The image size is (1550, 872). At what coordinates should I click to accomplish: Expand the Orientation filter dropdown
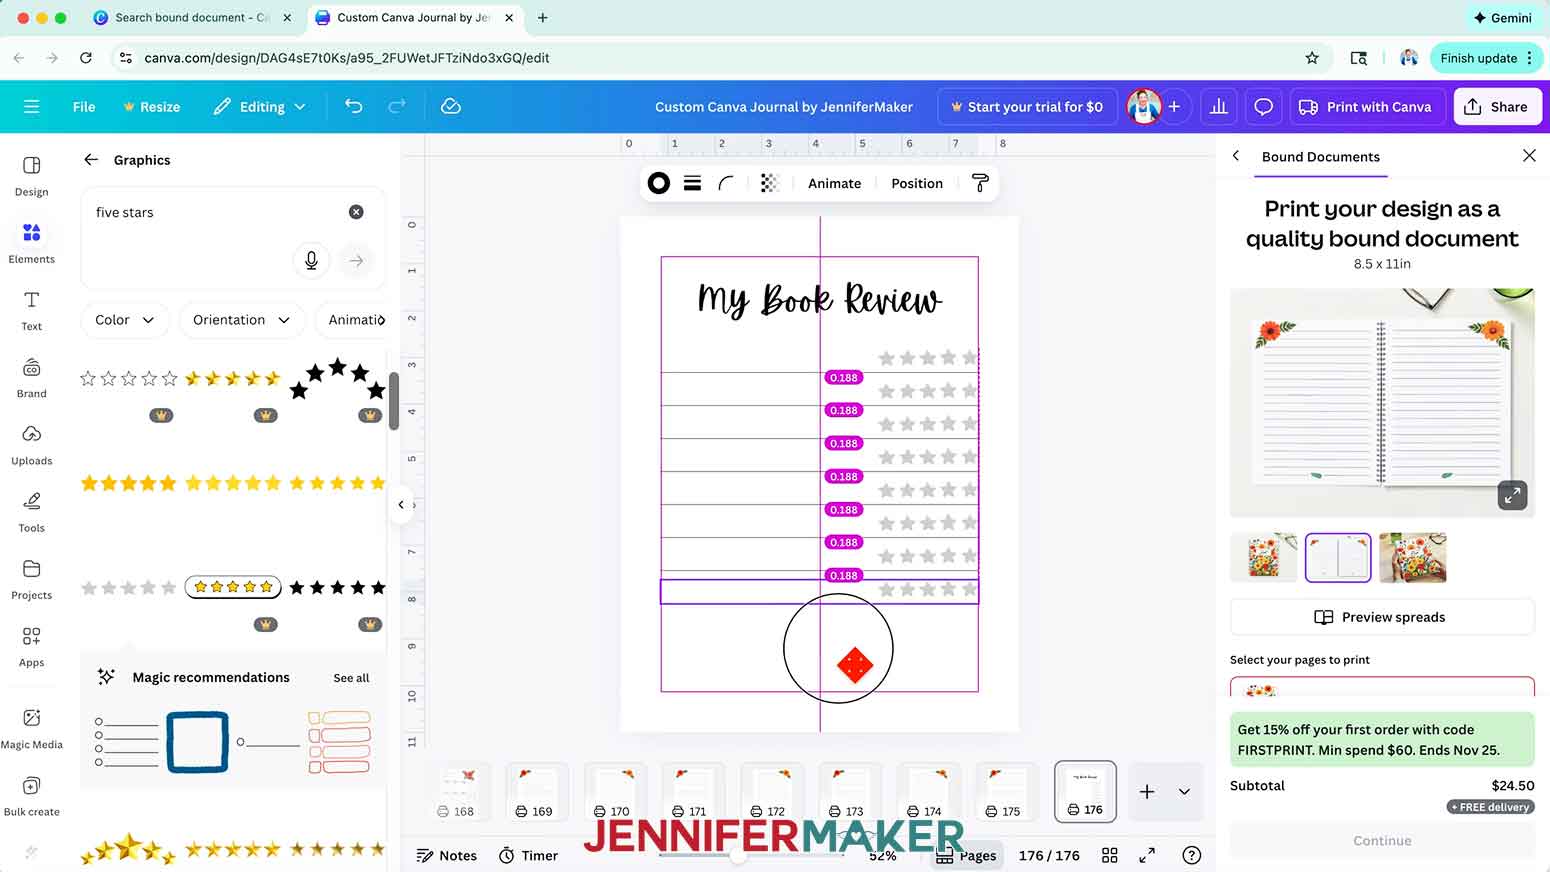coord(241,320)
